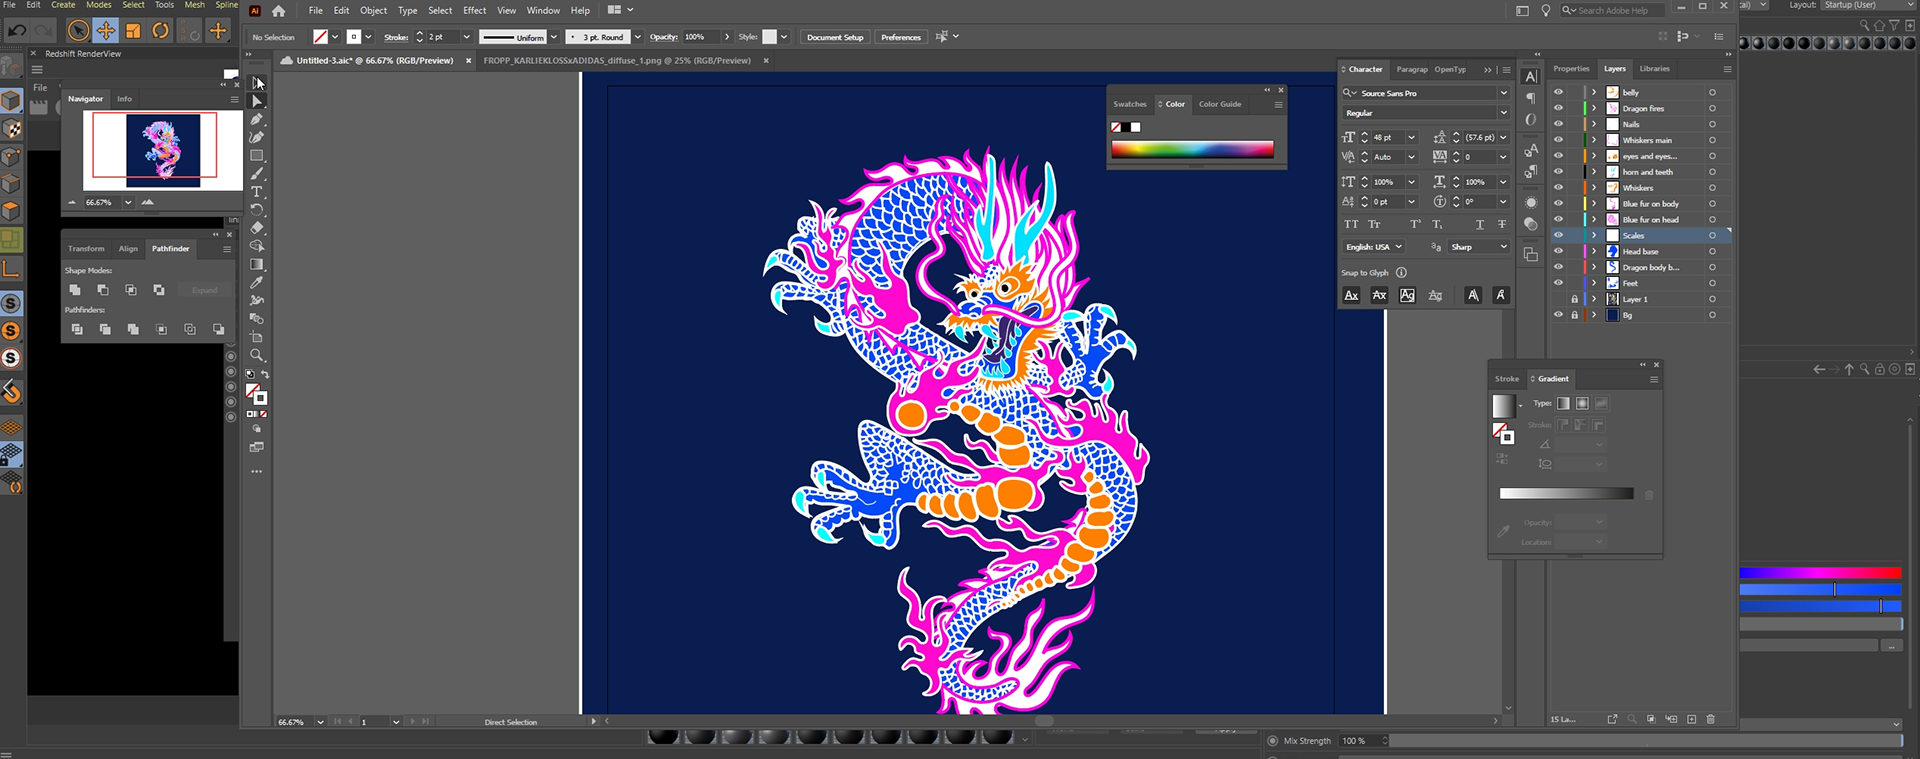Select Radial Gradient type icon
The width and height of the screenshot is (1920, 759).
(x=1582, y=403)
